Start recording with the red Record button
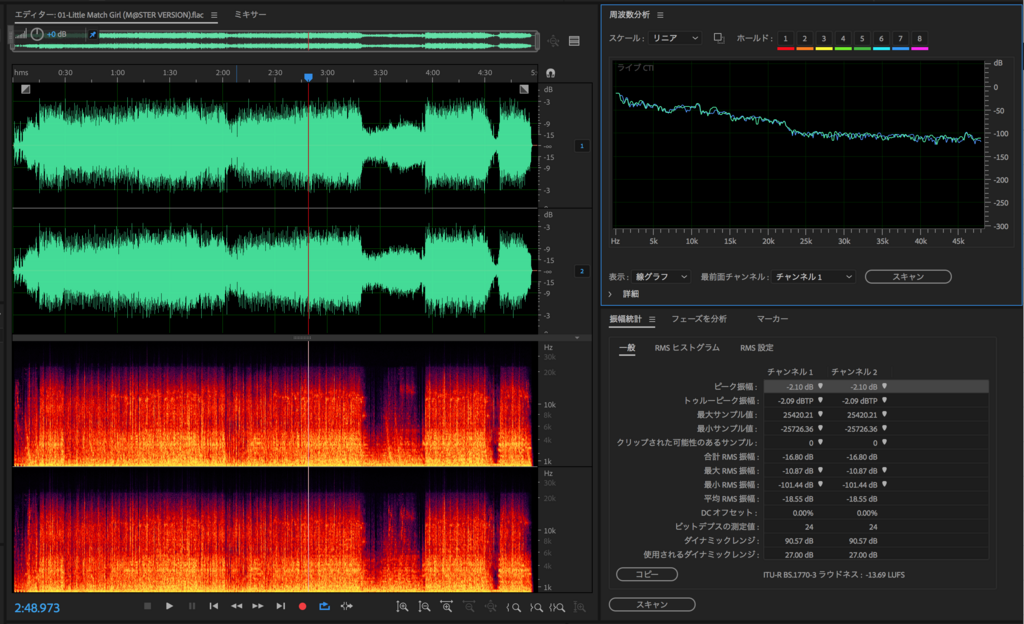 click(302, 606)
